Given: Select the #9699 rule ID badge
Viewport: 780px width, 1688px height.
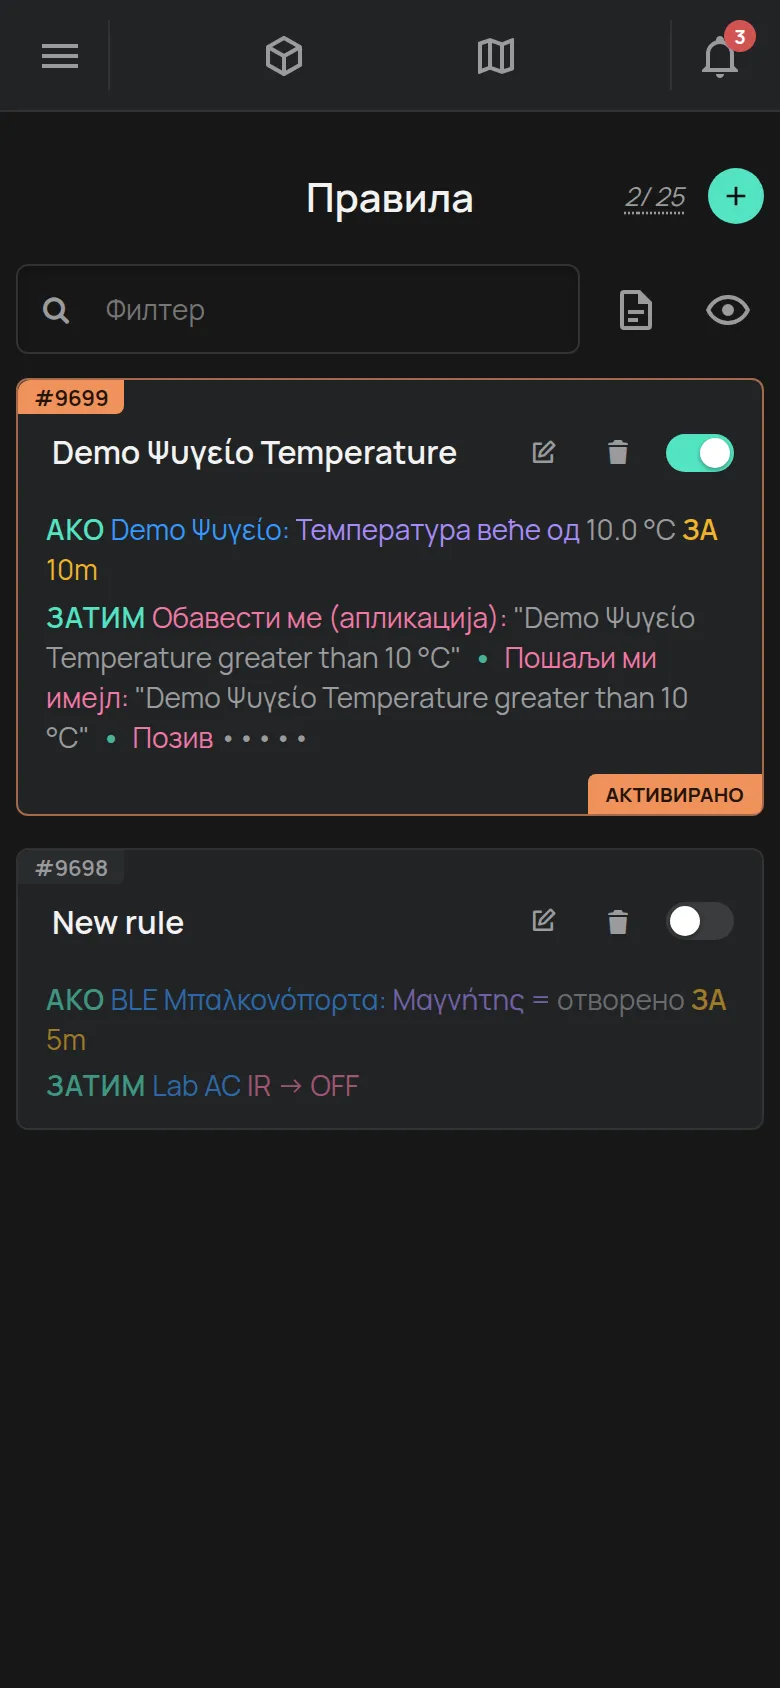Looking at the screenshot, I should tap(71, 397).
